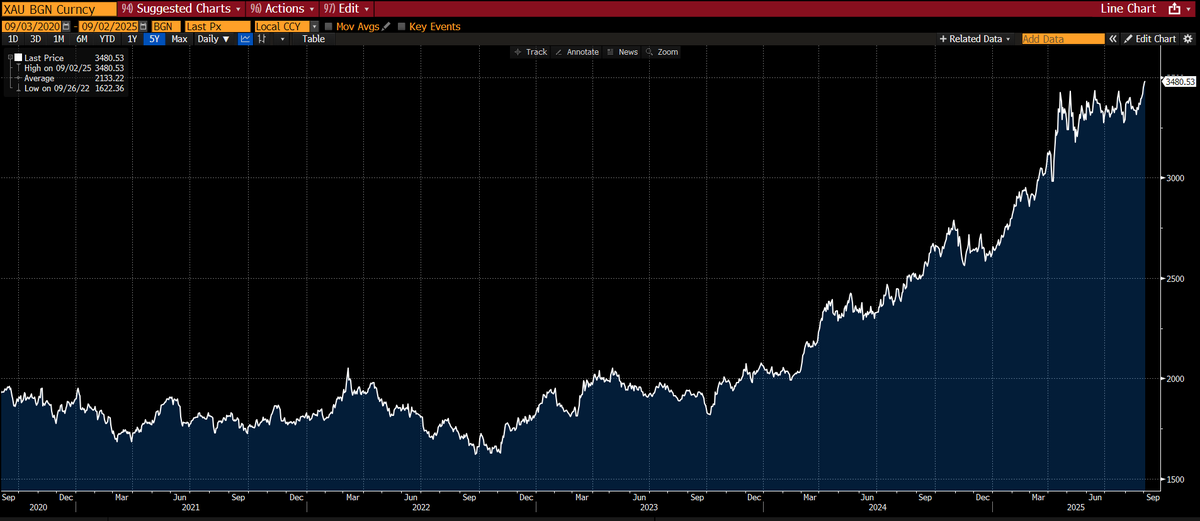Select the Max range tab
Screen dimensions: 1200x521
[x=179, y=39]
